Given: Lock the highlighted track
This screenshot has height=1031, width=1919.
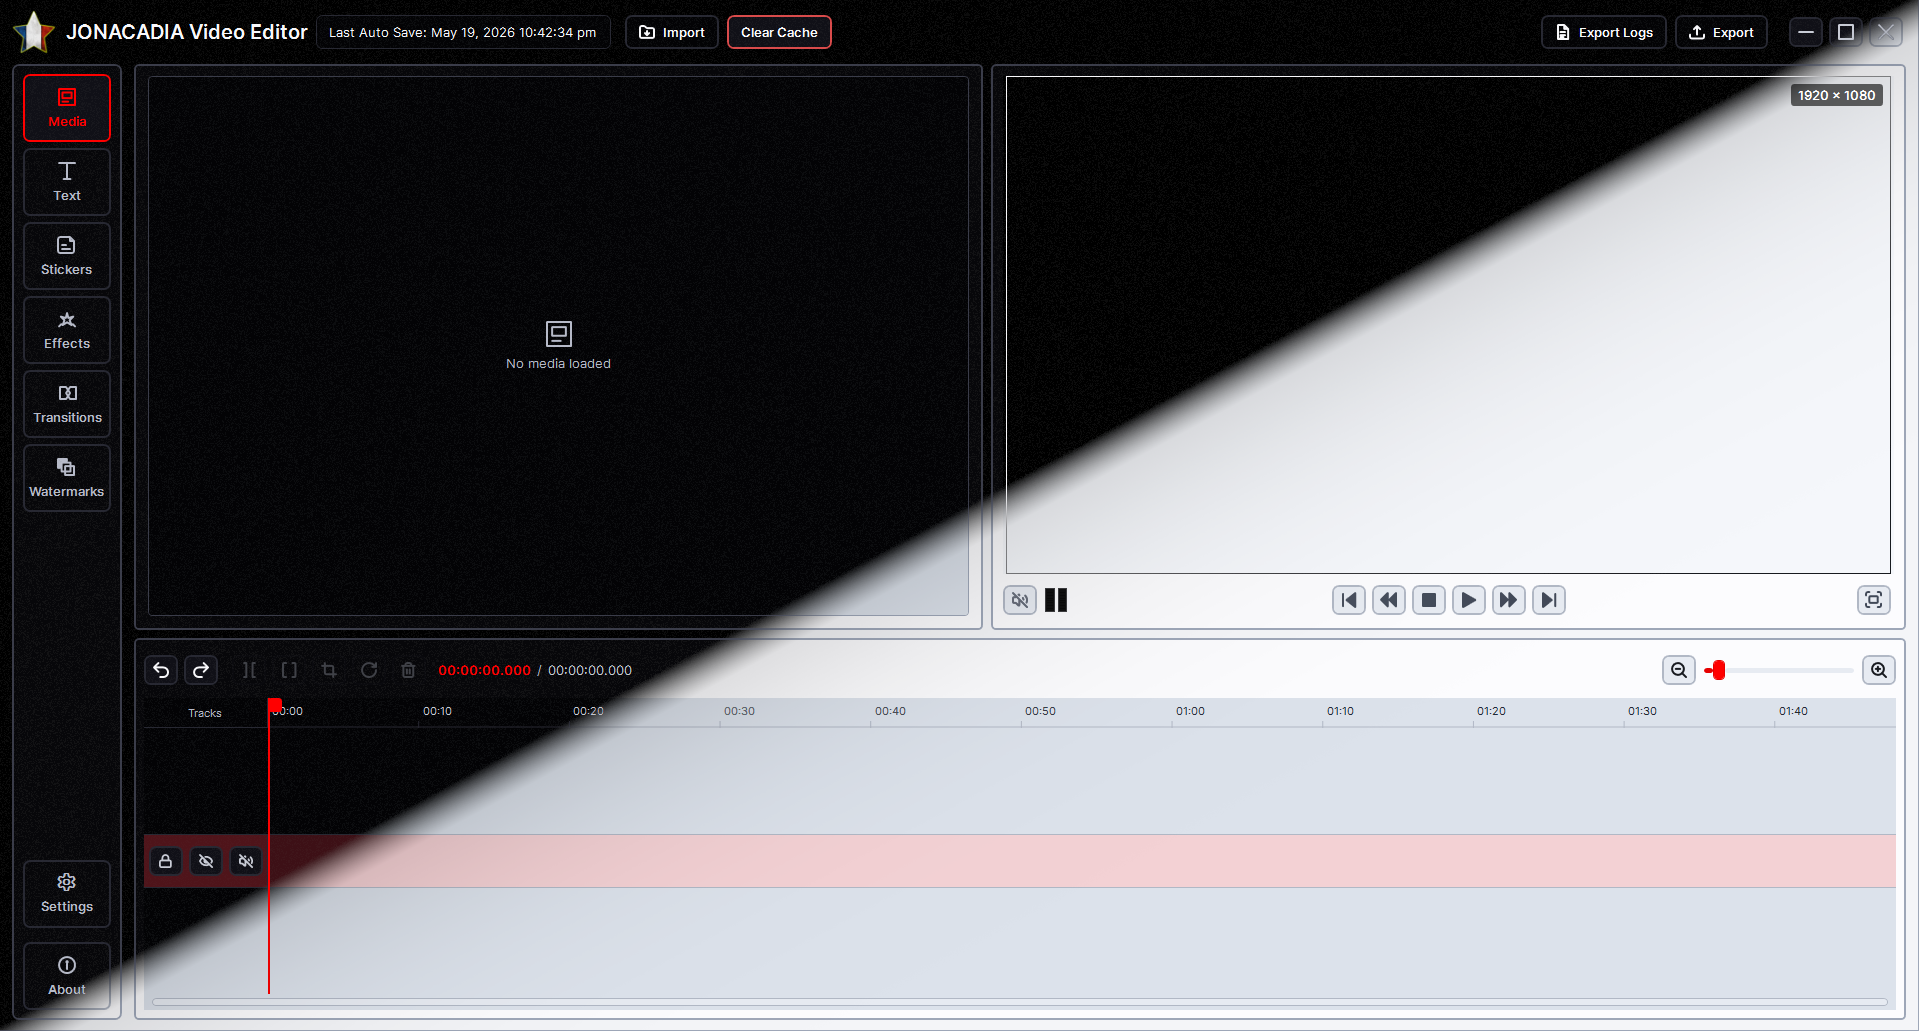Looking at the screenshot, I should [166, 861].
